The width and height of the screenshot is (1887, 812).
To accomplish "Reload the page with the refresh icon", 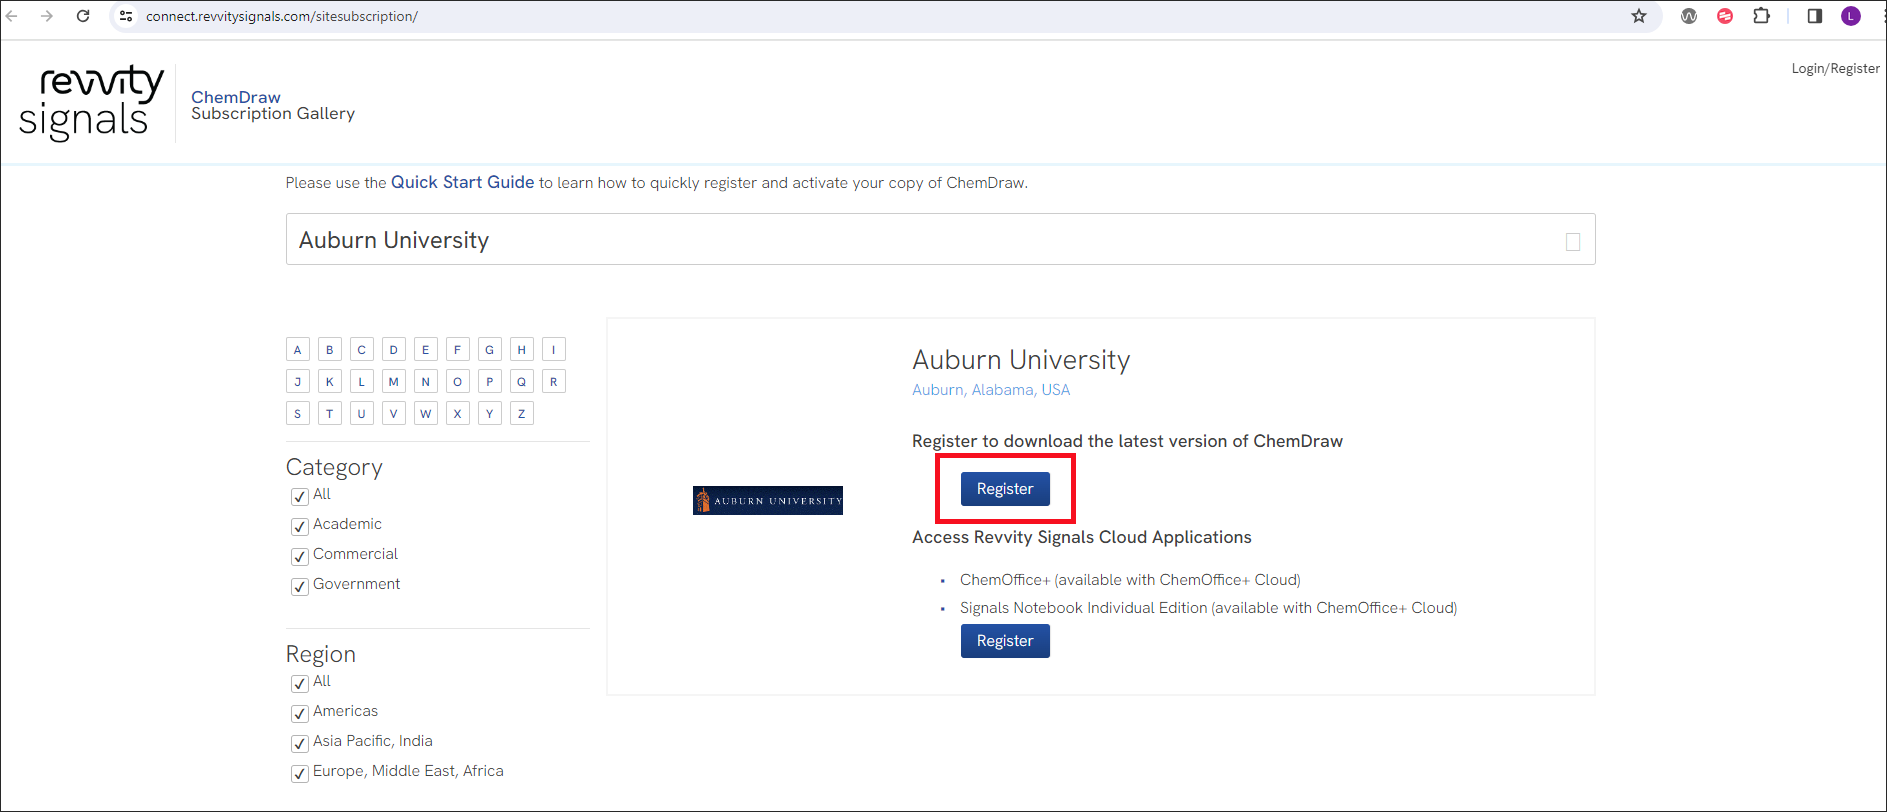I will click(83, 16).
